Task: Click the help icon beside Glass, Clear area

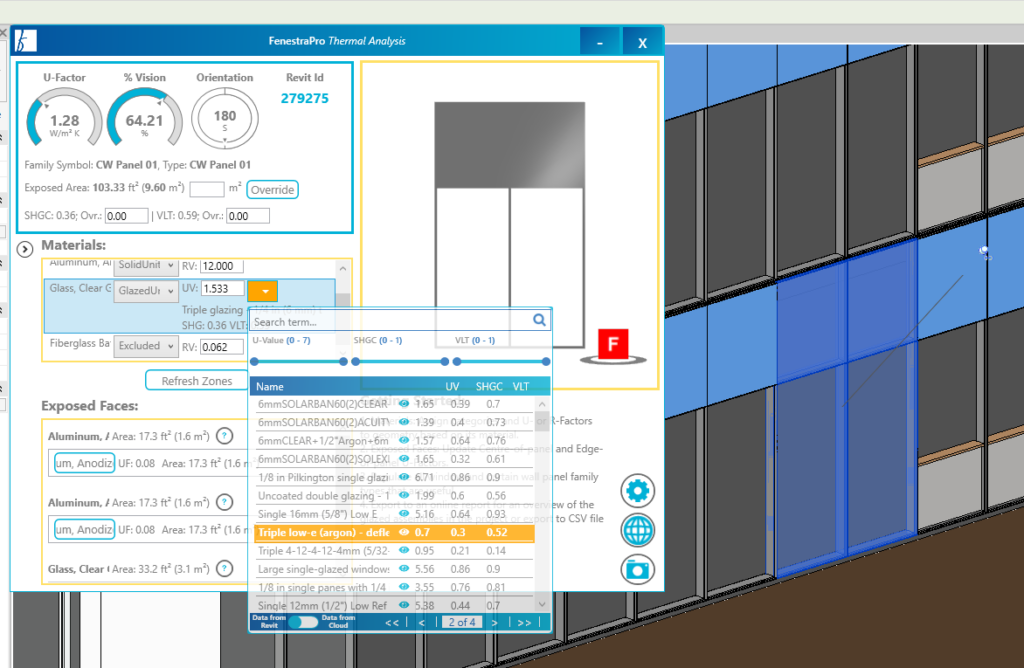Action: click(225, 569)
